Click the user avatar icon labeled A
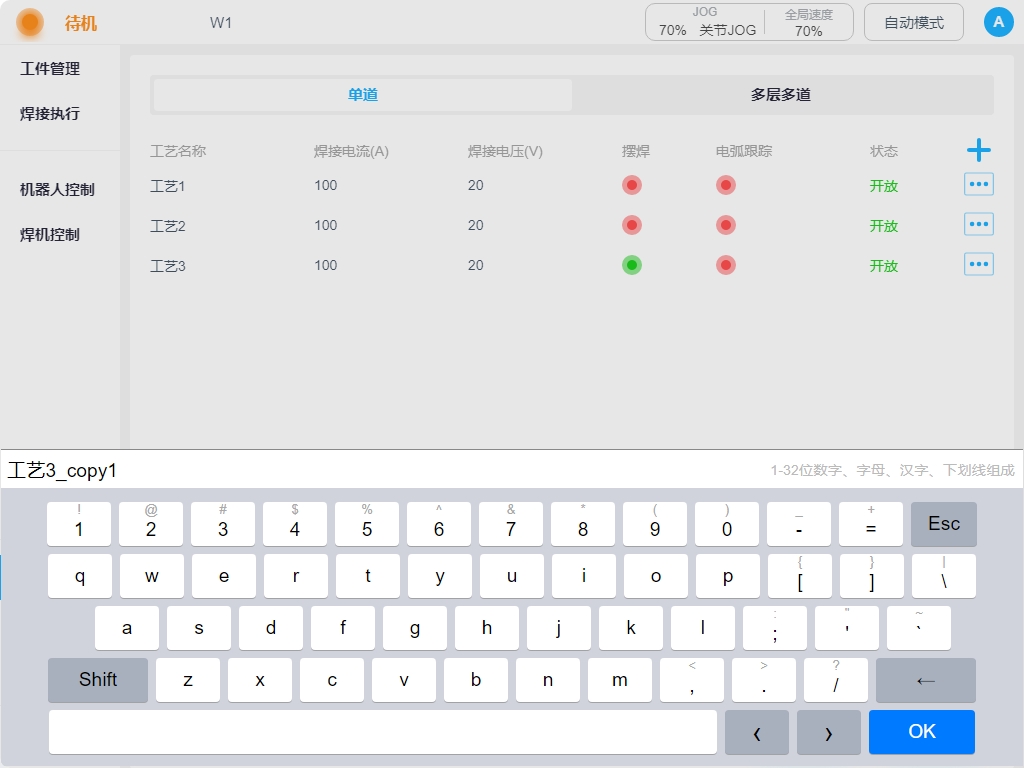The image size is (1024, 768). coord(998,22)
